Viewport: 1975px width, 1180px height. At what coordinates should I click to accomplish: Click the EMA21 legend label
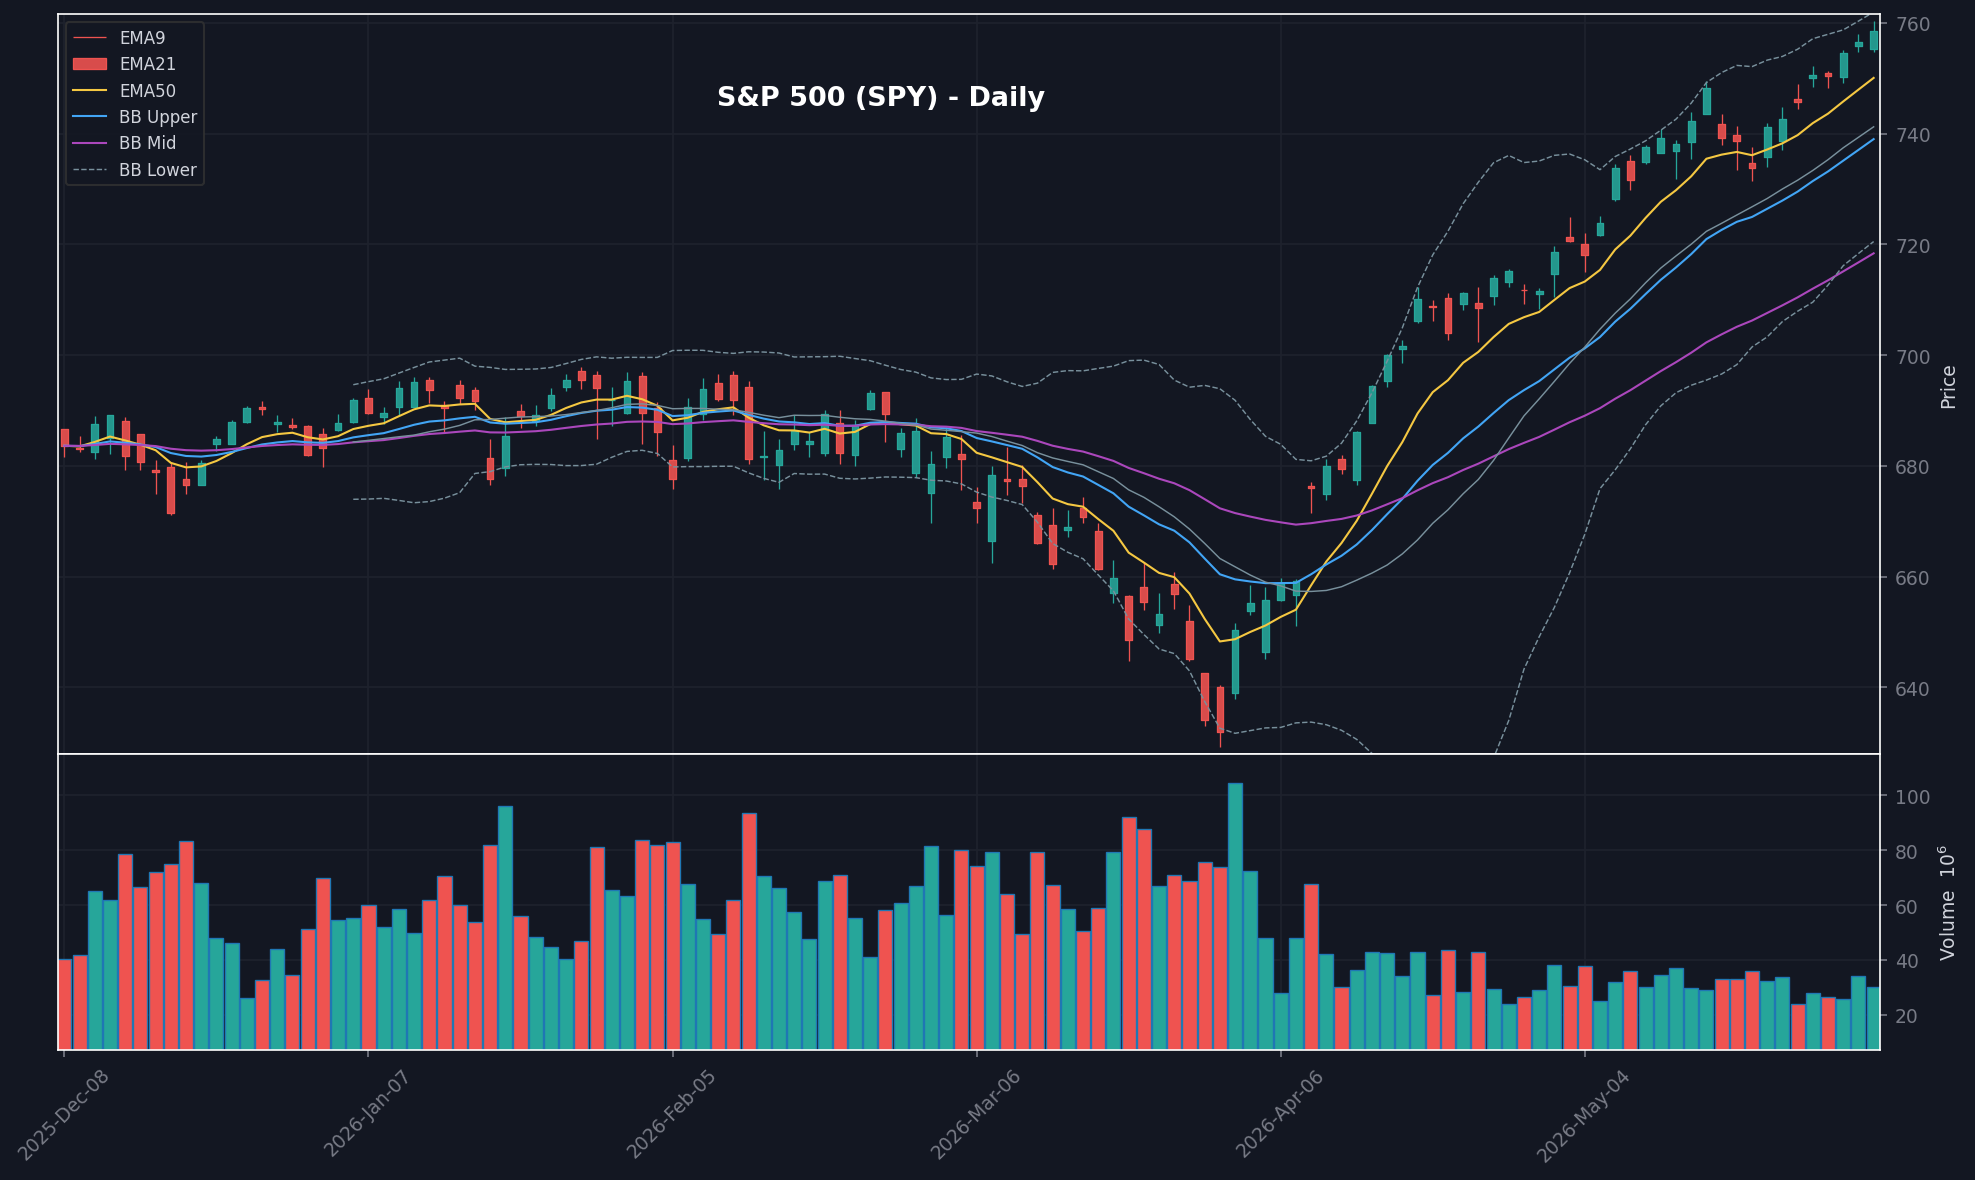147,64
